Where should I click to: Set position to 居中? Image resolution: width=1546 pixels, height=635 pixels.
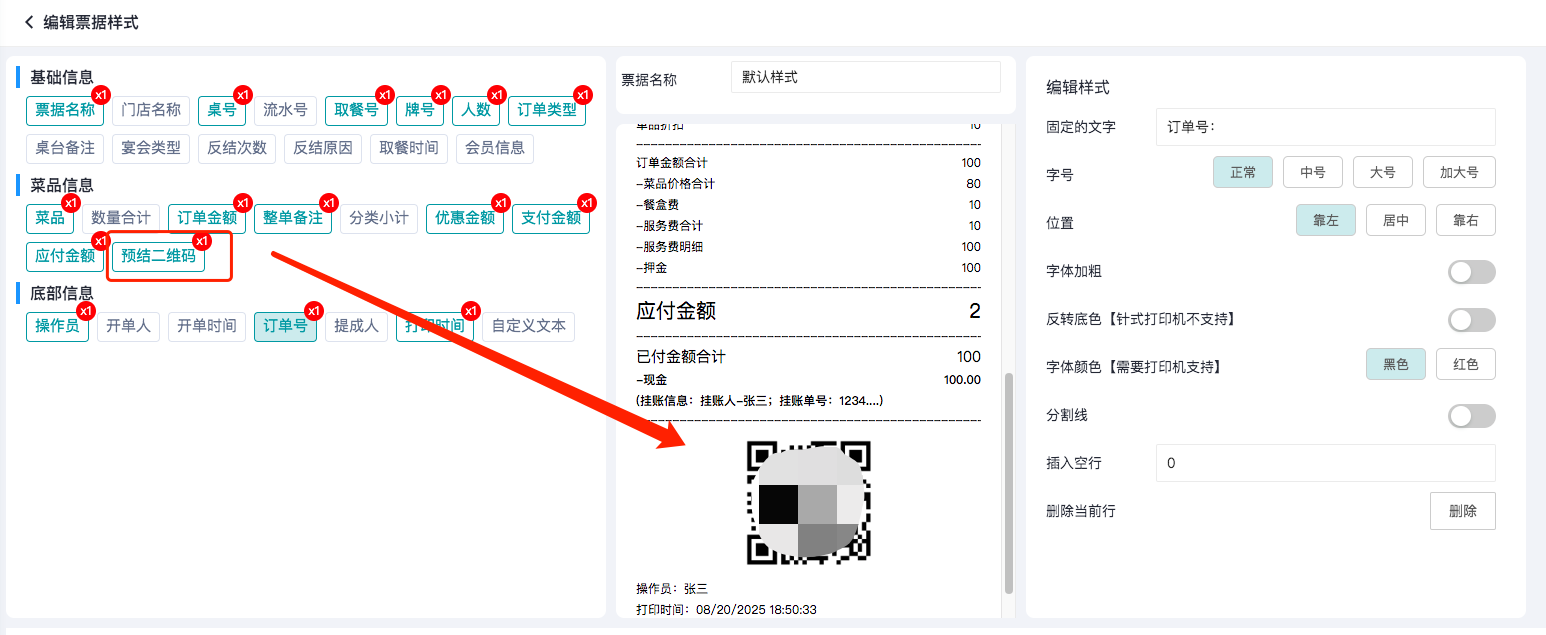click(1396, 221)
